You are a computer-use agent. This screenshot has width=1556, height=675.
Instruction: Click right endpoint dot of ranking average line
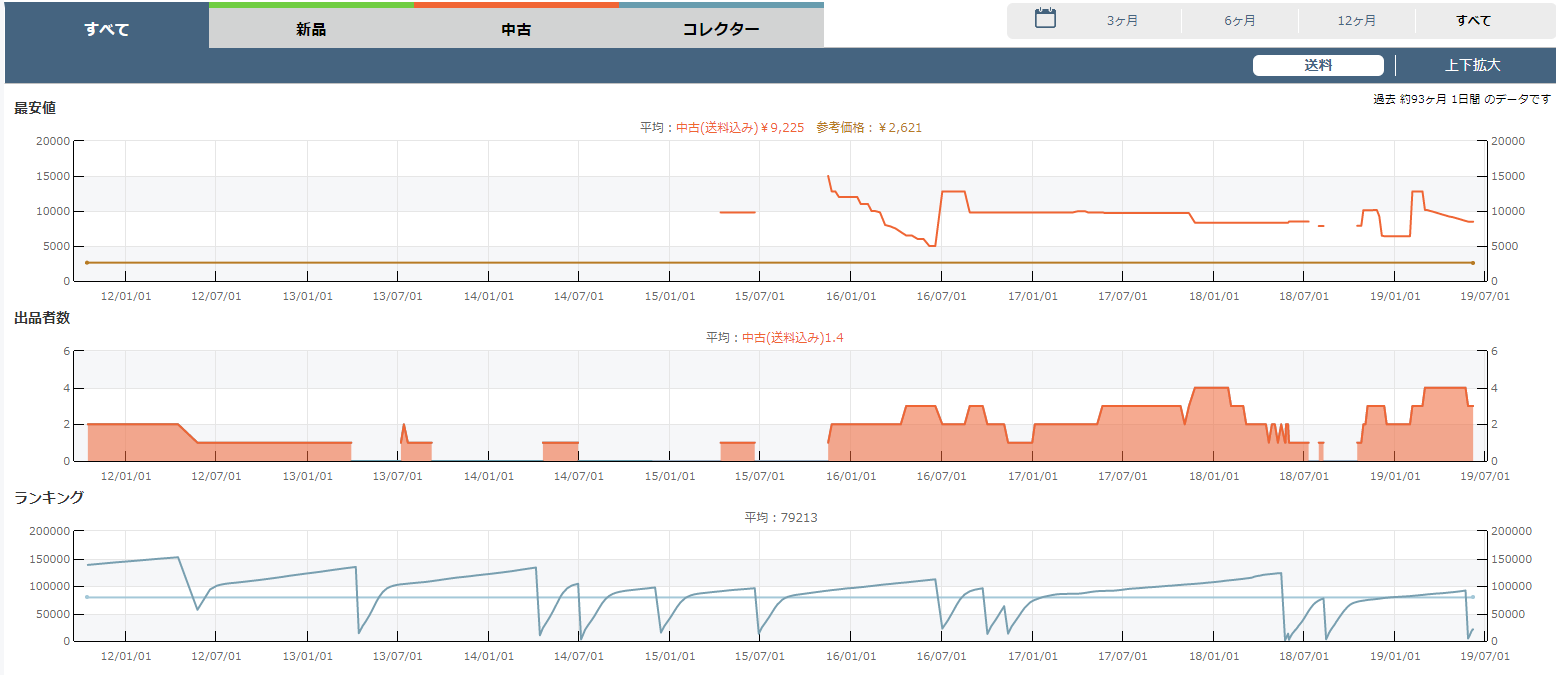point(1473,597)
